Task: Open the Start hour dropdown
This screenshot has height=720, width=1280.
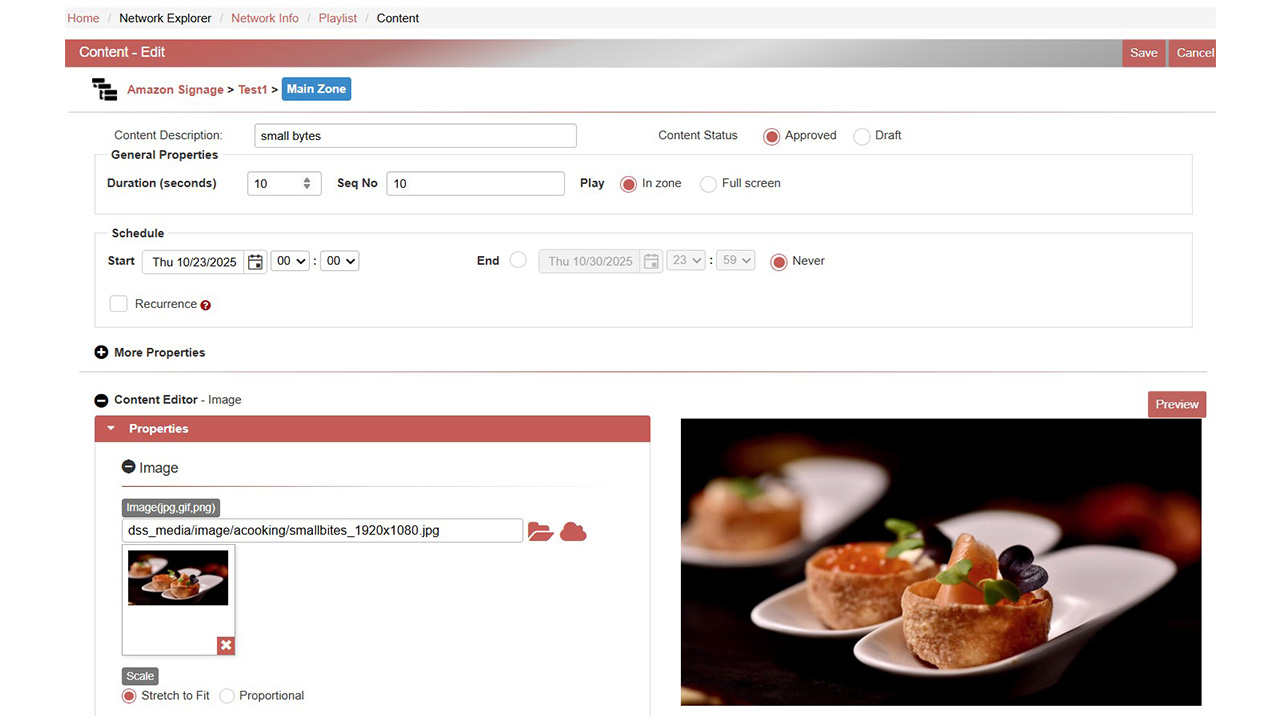Action: coord(291,261)
